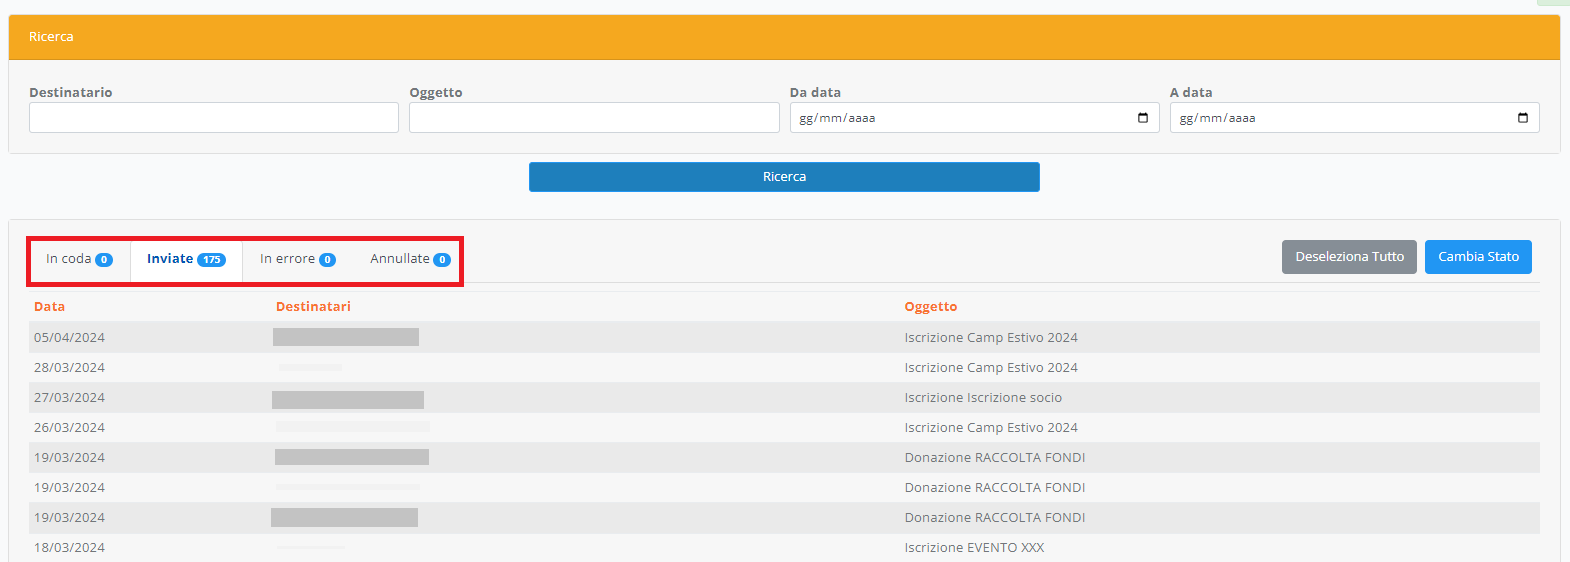Screen dimensions: 1570x562
Task: Click the Oggetto column header in table
Action: [930, 307]
